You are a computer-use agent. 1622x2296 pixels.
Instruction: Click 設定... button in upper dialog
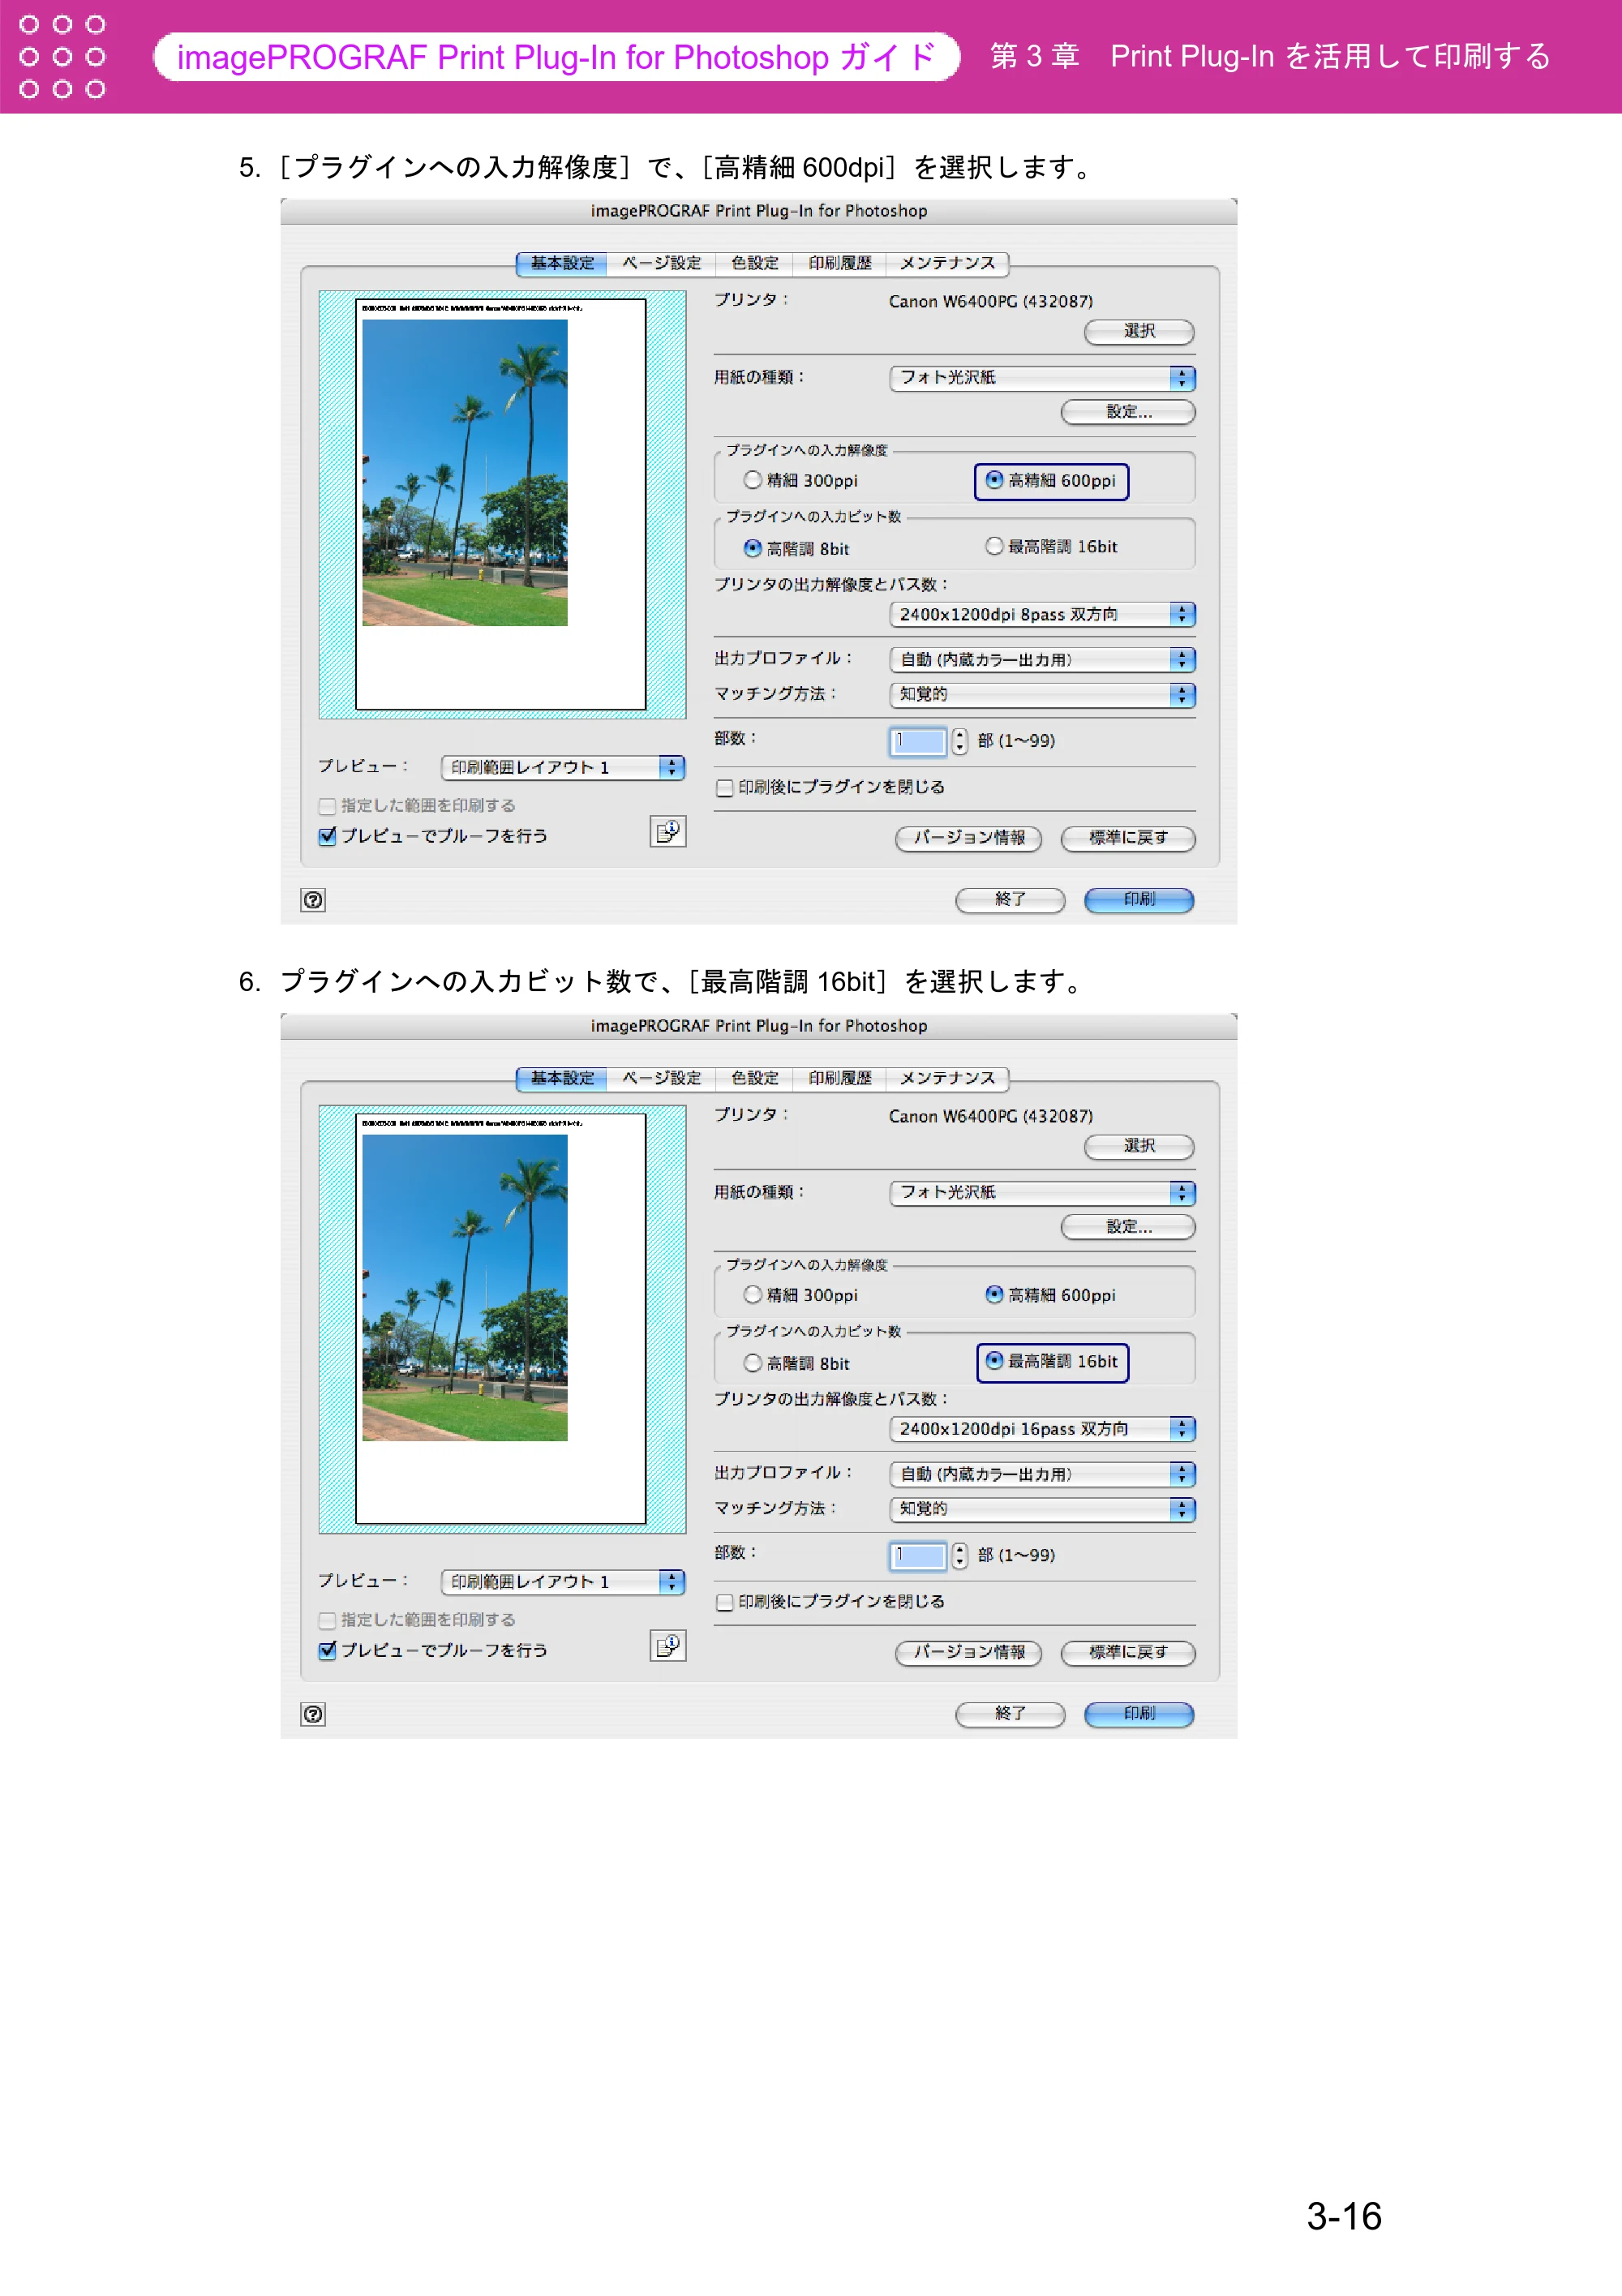(x=1128, y=412)
